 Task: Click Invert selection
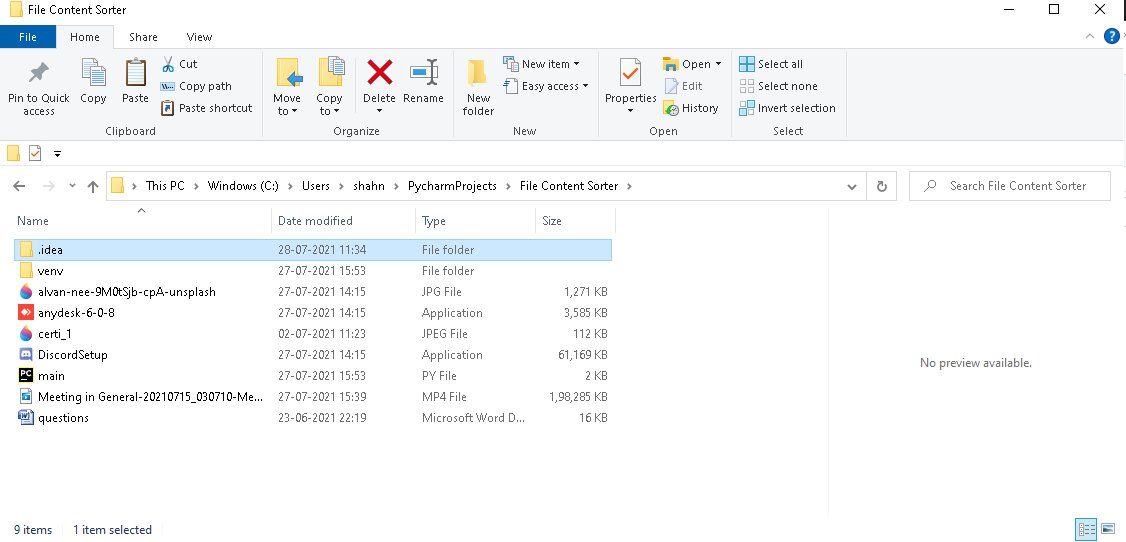pos(788,108)
